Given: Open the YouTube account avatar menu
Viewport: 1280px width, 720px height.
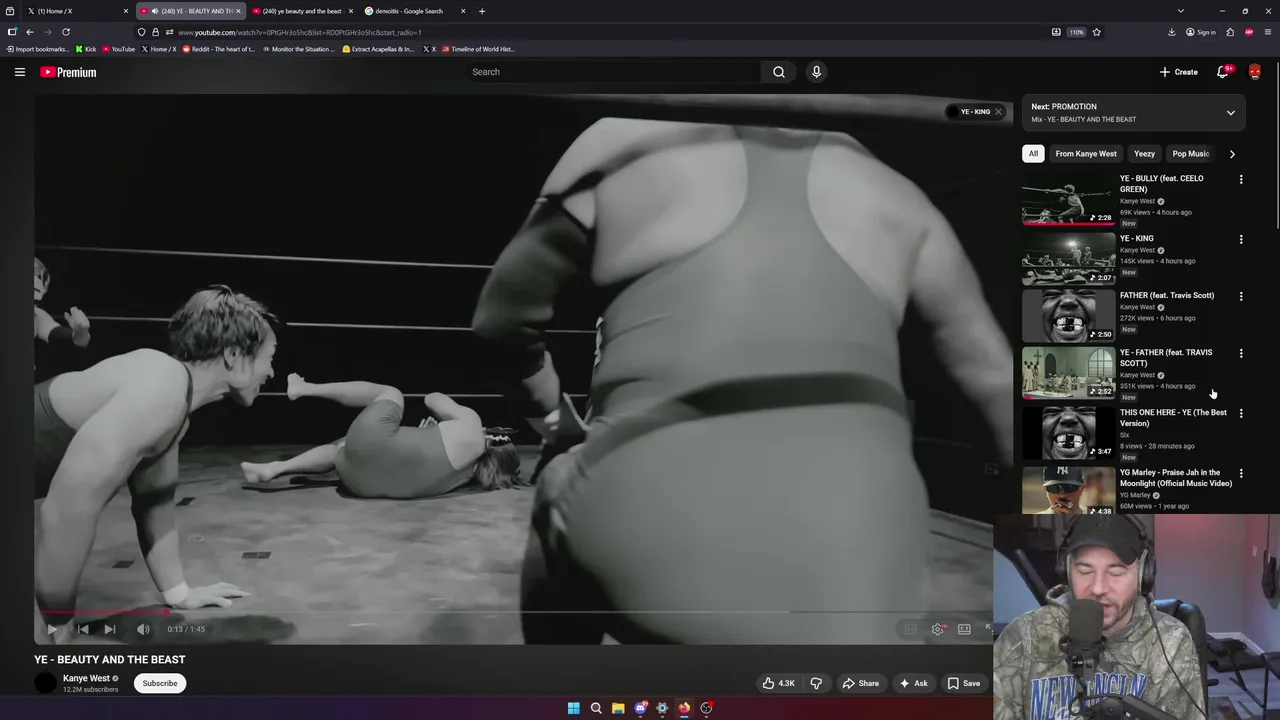Looking at the screenshot, I should 1255,72.
